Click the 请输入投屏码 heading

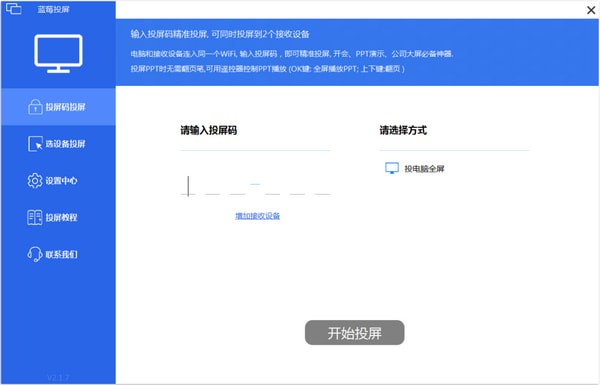209,130
